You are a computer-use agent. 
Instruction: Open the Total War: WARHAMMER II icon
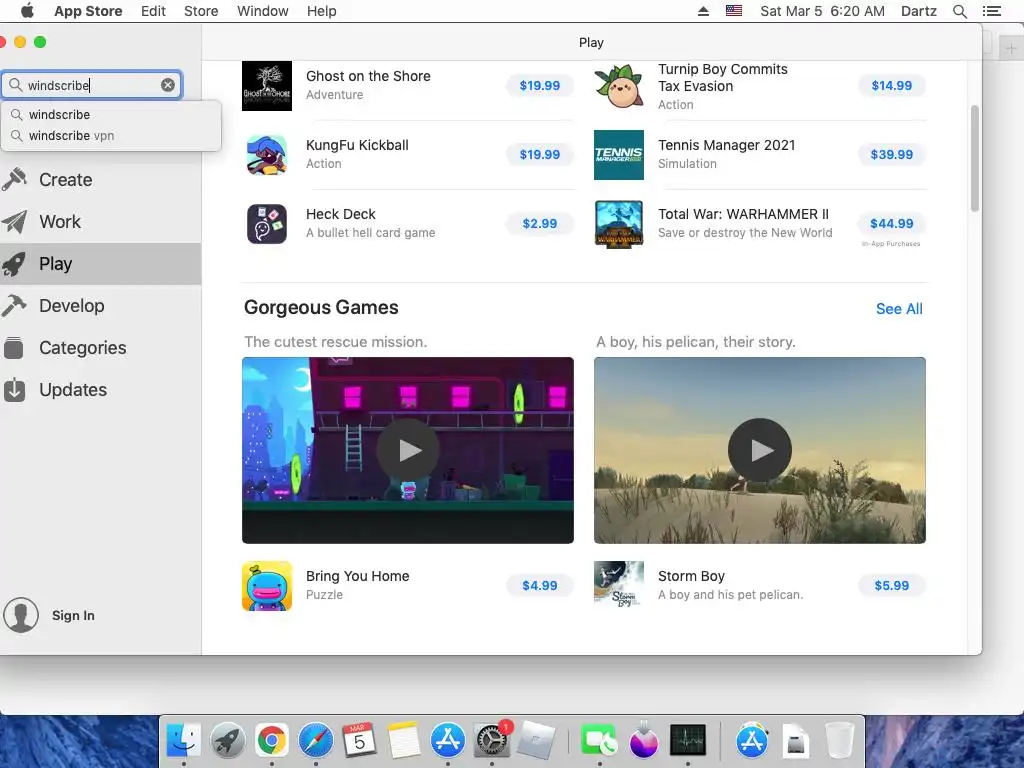[x=618, y=224]
